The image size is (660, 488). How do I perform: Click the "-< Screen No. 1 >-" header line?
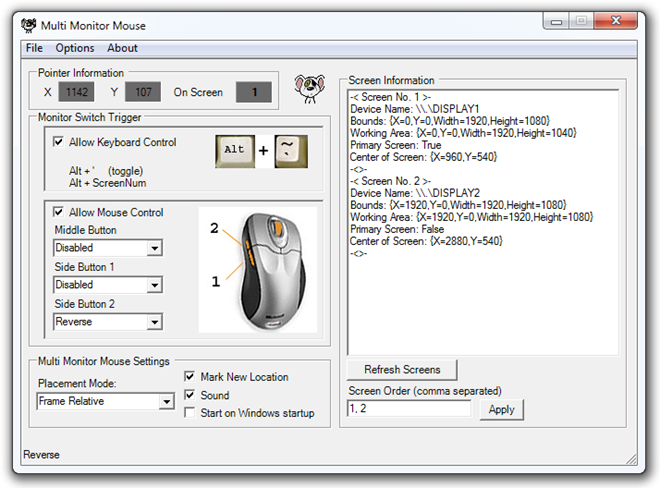coord(390,97)
